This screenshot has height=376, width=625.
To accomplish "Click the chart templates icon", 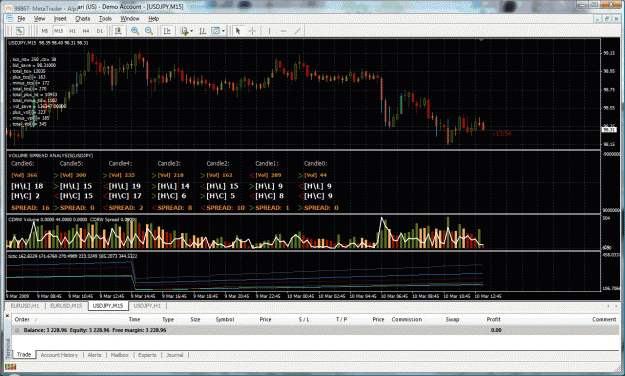I will pos(216,31).
